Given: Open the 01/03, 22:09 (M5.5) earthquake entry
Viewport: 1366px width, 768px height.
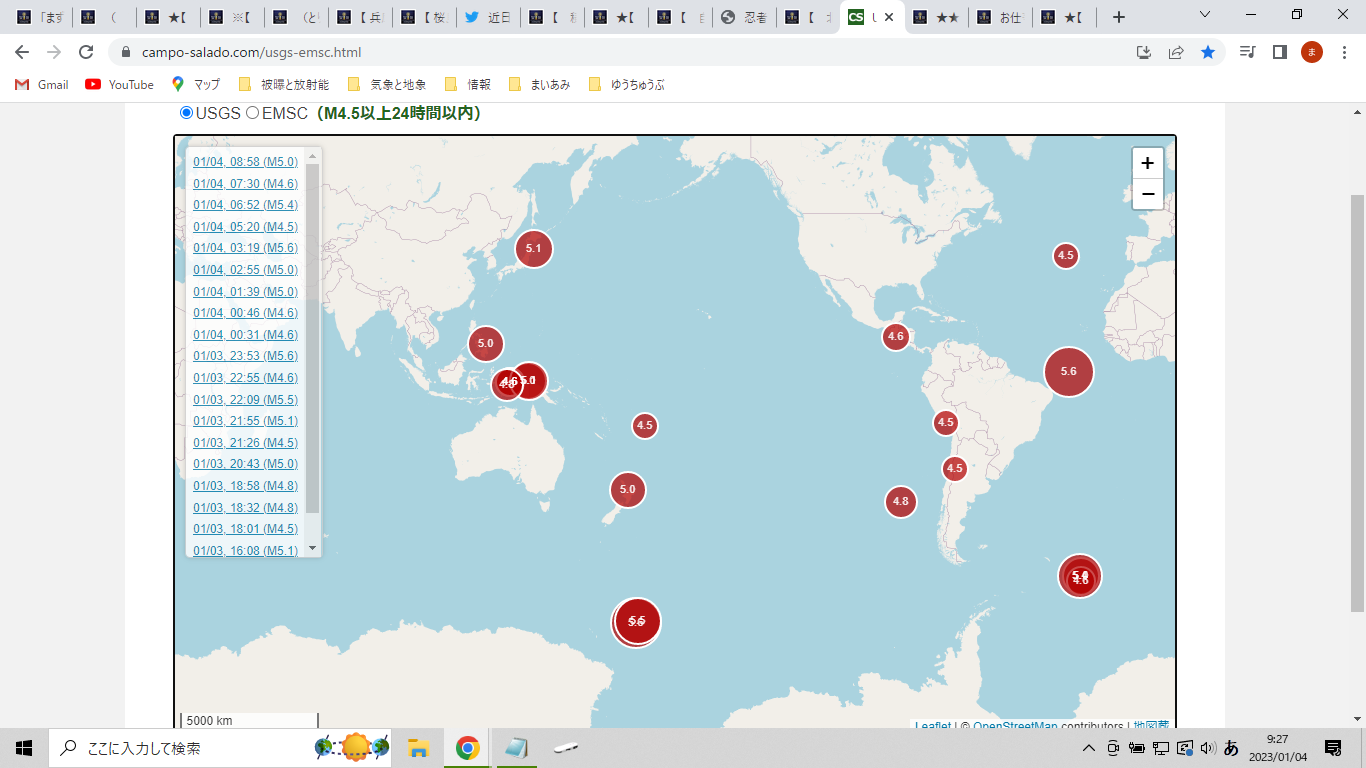Looking at the screenshot, I should (245, 400).
